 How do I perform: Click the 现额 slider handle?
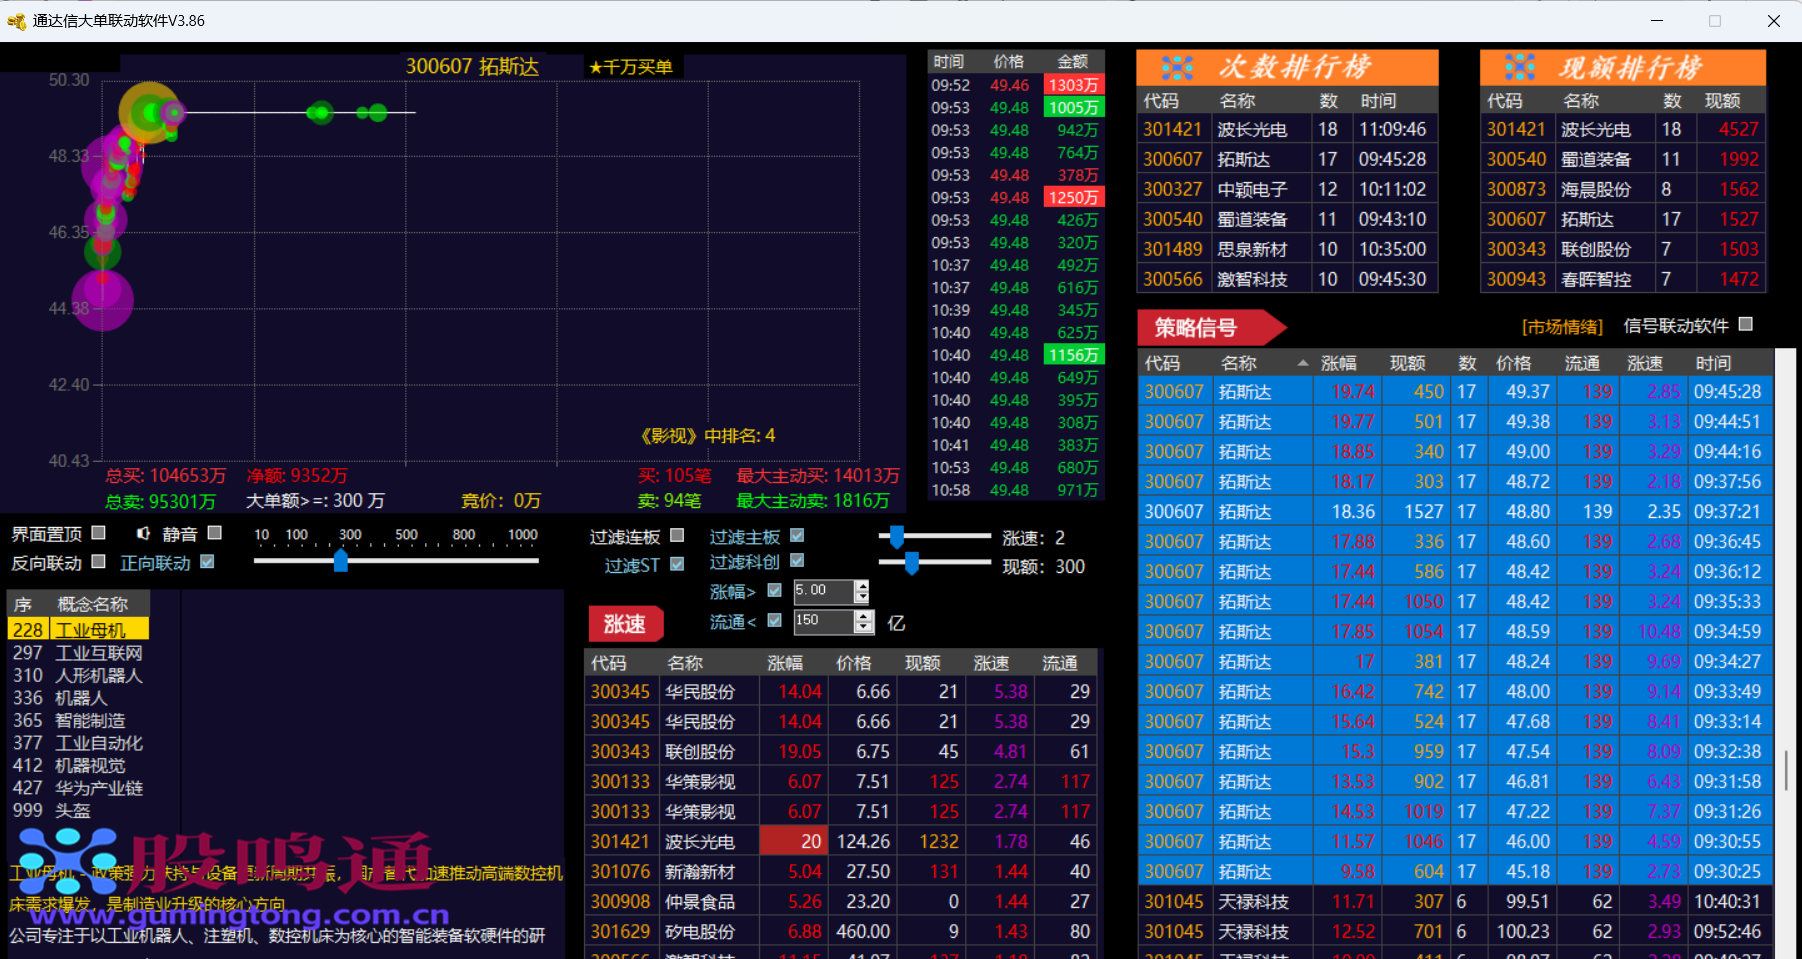pos(911,565)
